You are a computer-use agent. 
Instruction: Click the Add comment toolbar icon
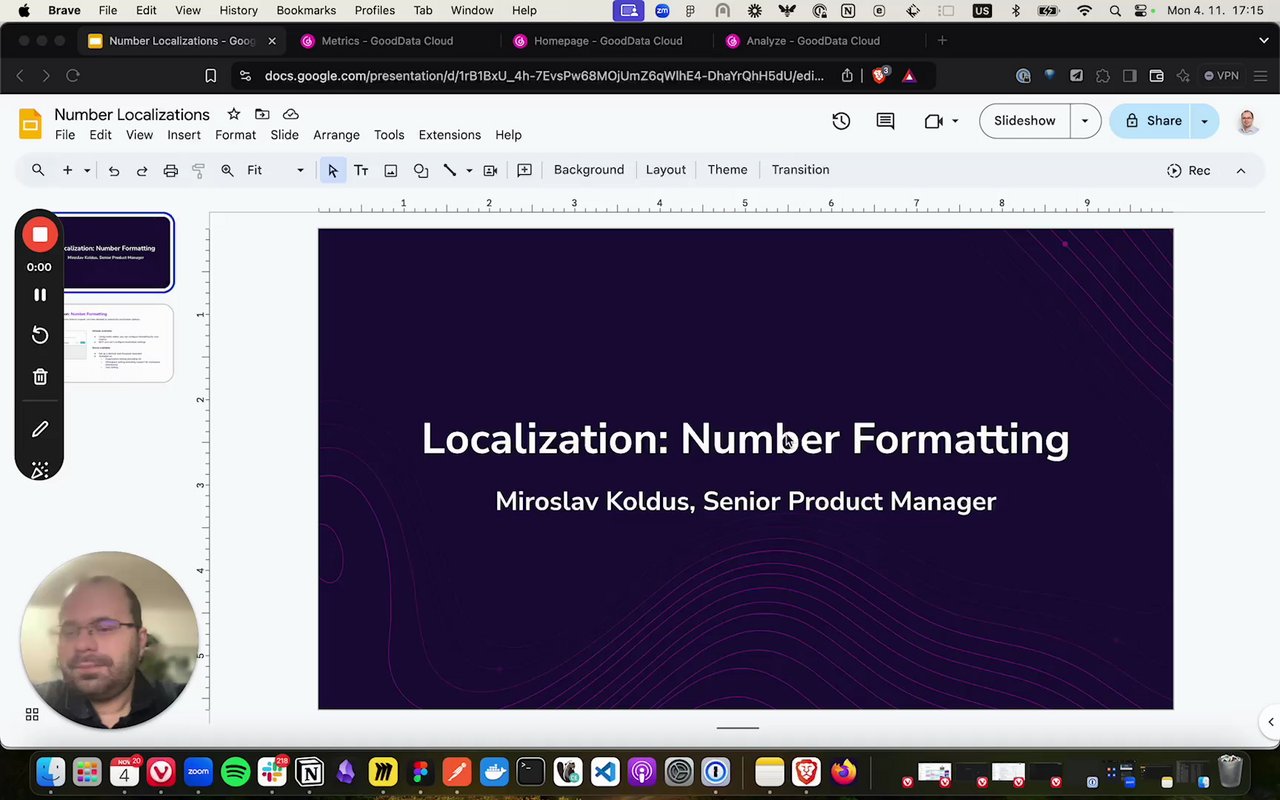coord(524,171)
